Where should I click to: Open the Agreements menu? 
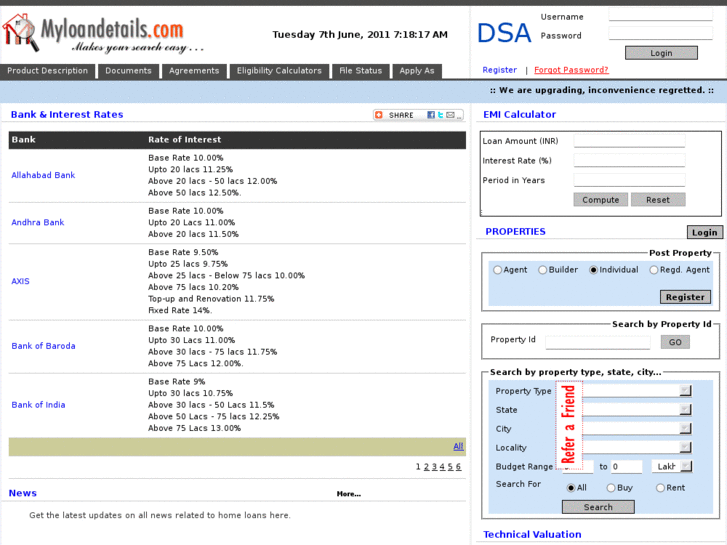click(194, 71)
